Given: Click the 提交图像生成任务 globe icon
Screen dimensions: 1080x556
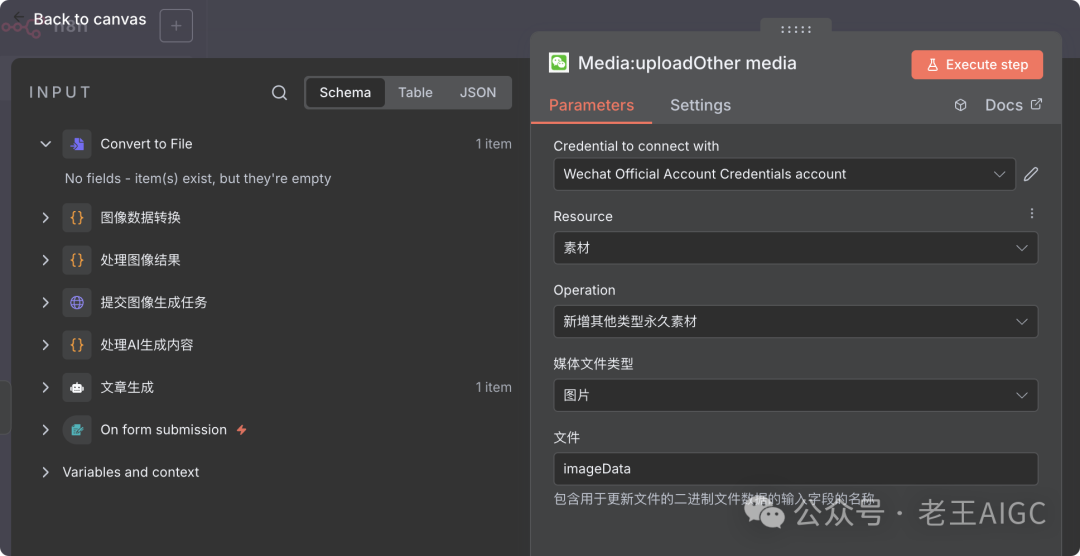Looking at the screenshot, I should (x=77, y=302).
